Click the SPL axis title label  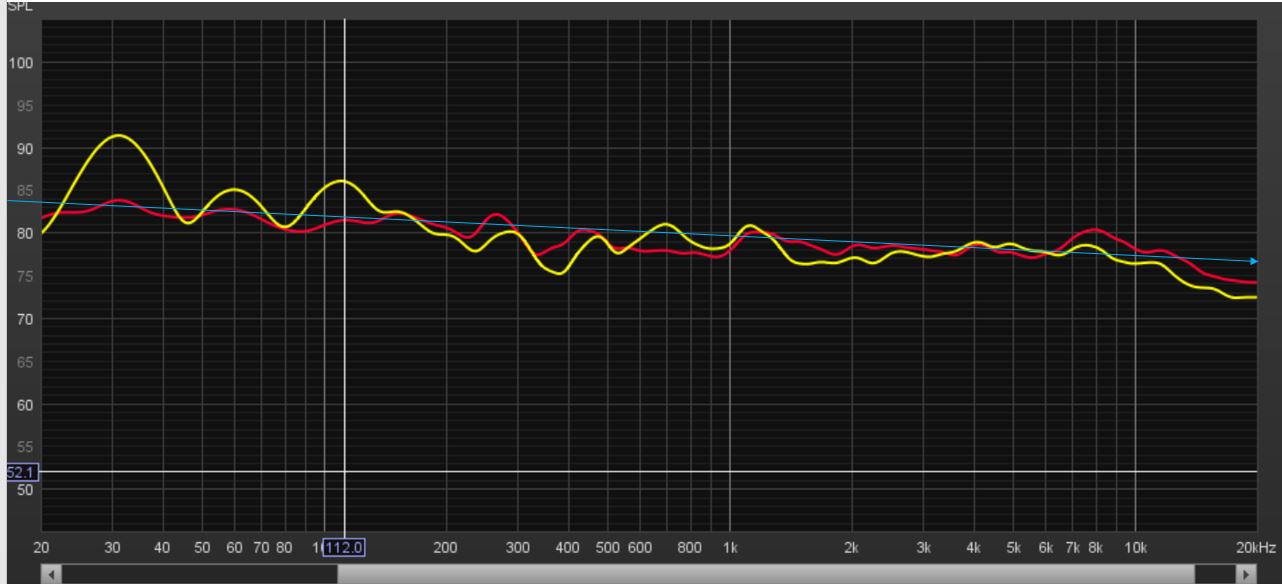[x=18, y=4]
